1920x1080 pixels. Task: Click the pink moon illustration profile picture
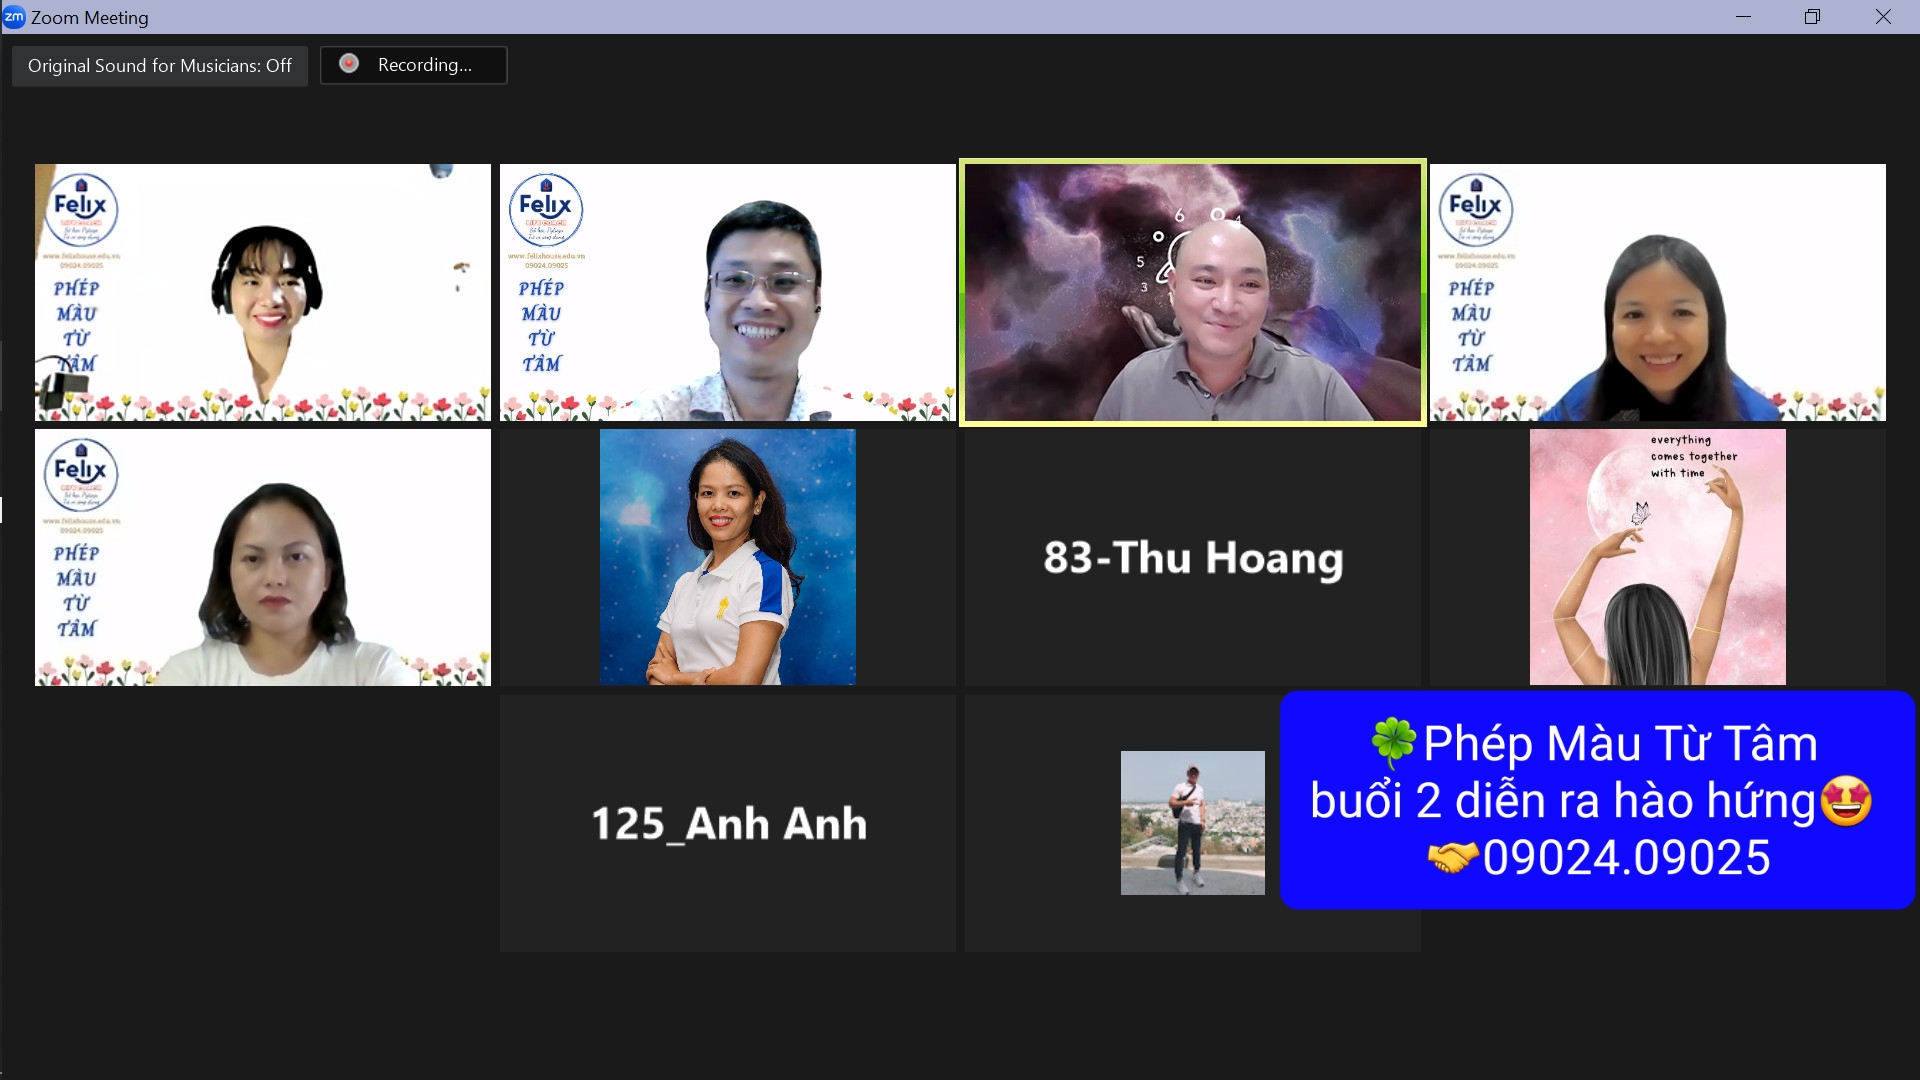pyautogui.click(x=1657, y=557)
